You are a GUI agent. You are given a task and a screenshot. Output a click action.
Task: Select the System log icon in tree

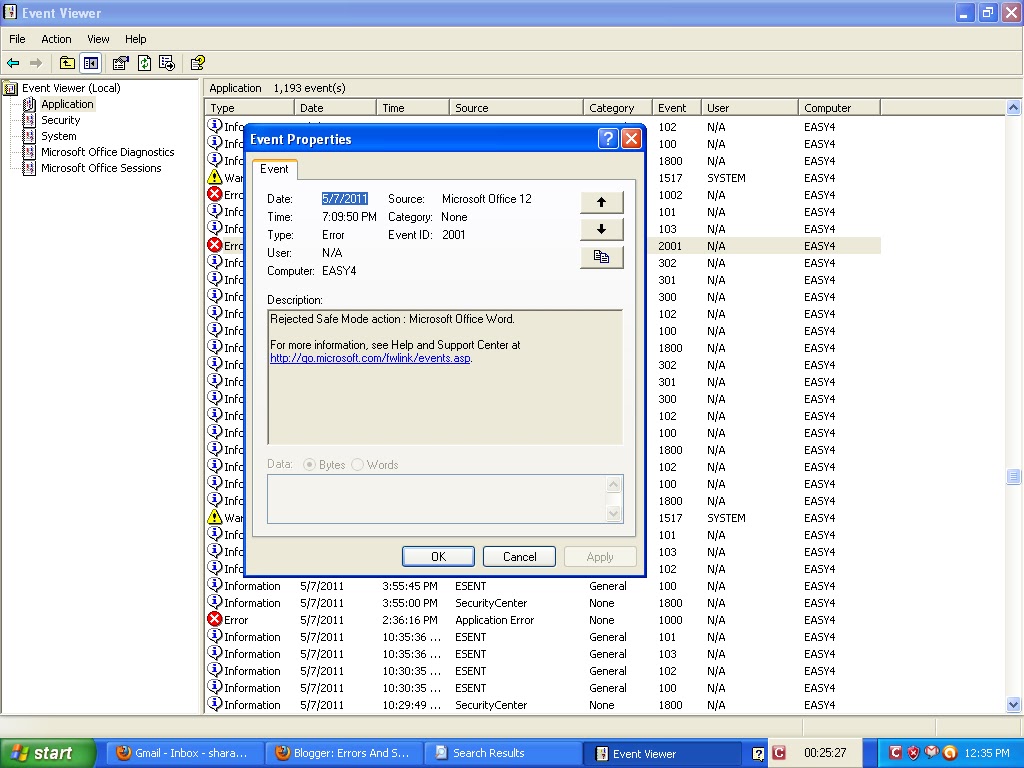pos(29,136)
